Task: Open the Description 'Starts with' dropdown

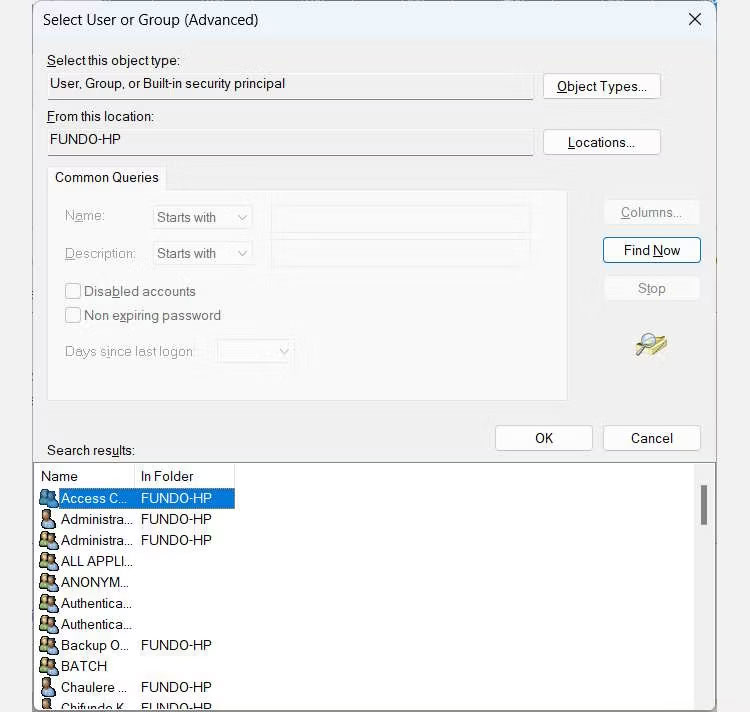Action: click(x=202, y=253)
